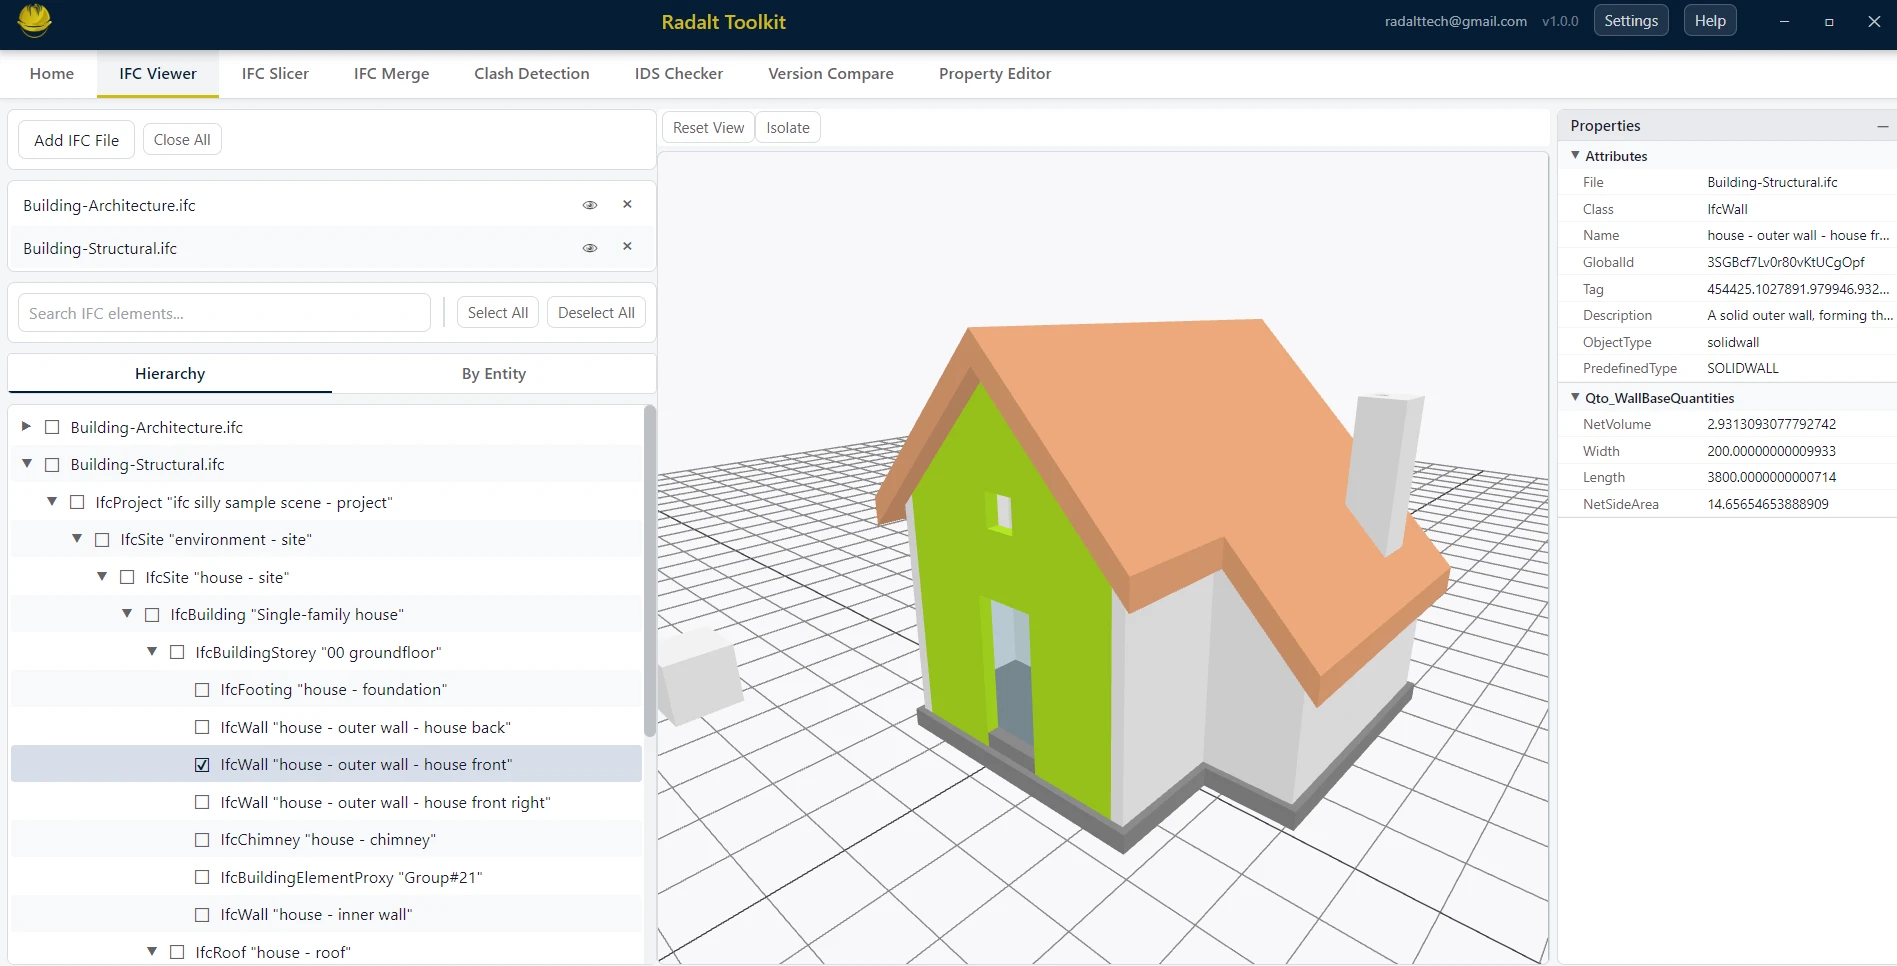The image size is (1897, 966).
Task: Hide Building-Architecture.ifc with its eye icon
Action: click(589, 204)
